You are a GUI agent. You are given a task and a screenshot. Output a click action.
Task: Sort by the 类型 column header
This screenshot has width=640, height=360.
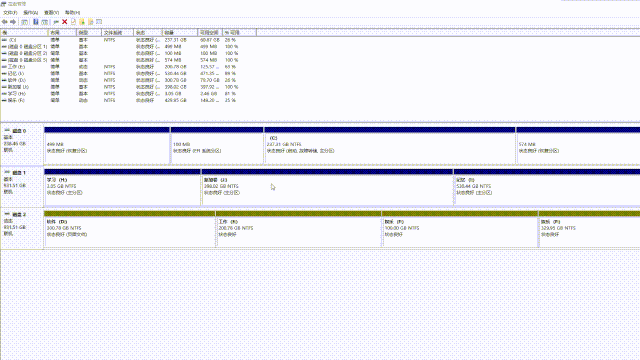[x=89, y=32]
